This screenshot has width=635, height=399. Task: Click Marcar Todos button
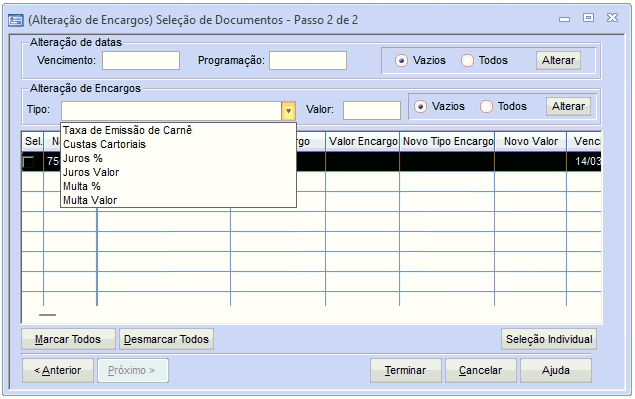point(68,339)
